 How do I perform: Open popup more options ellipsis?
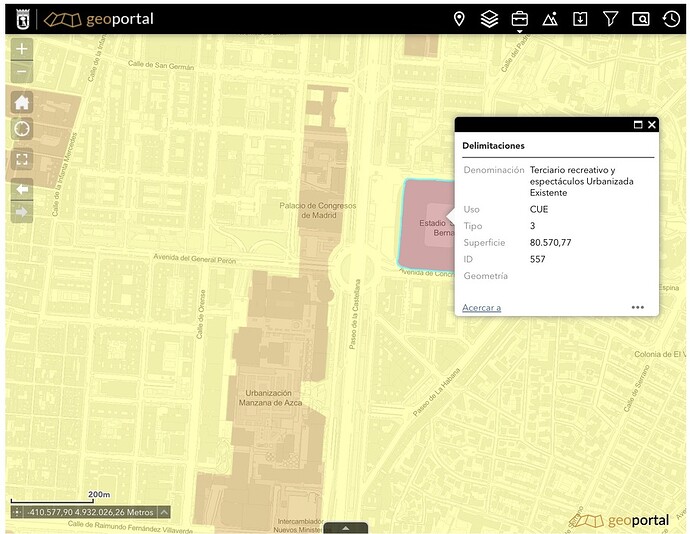pos(638,307)
